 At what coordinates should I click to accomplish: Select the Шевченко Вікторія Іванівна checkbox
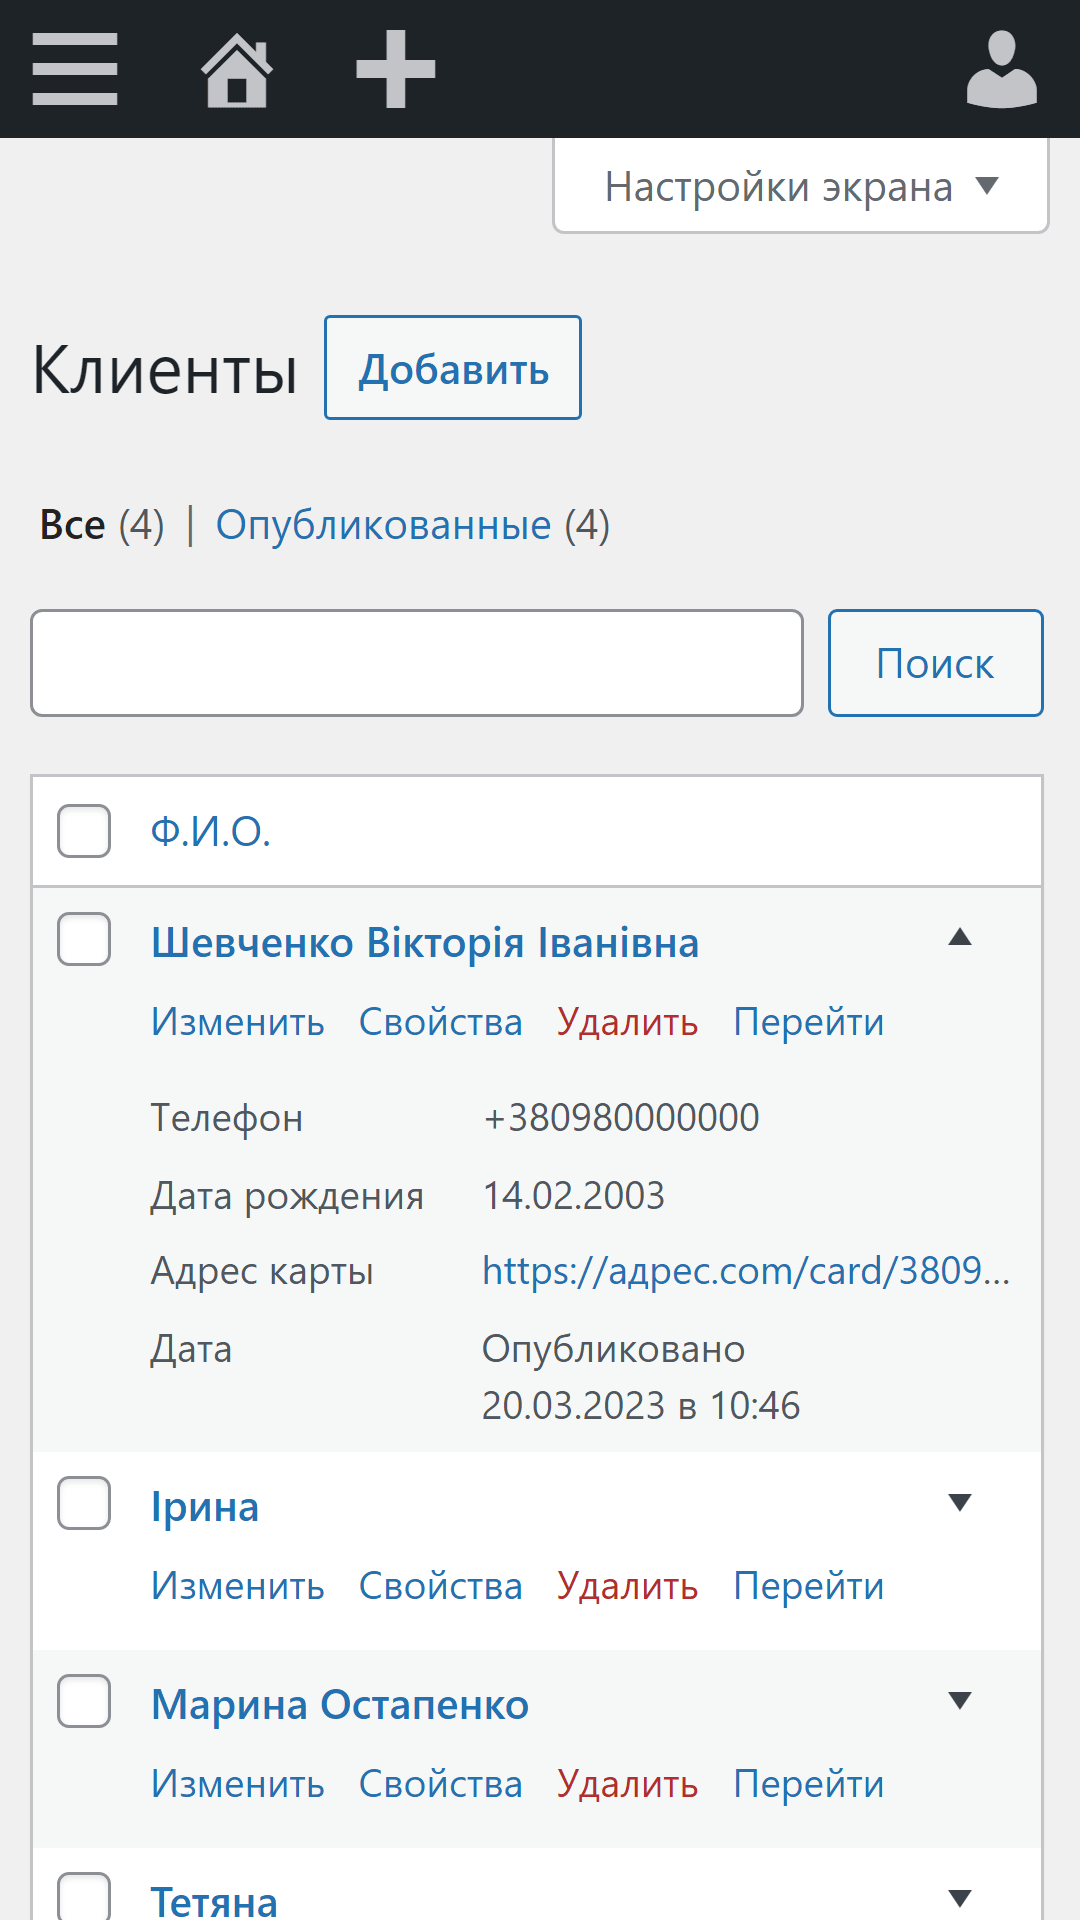click(x=84, y=939)
